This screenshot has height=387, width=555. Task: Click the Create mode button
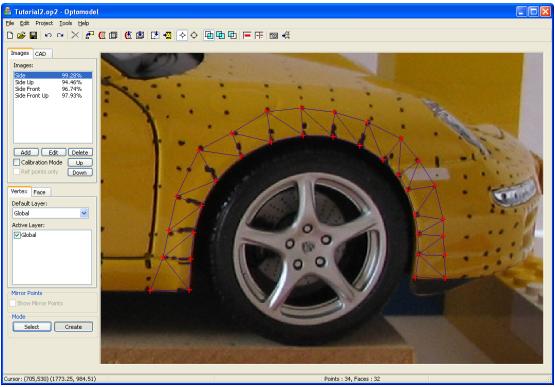[74, 327]
